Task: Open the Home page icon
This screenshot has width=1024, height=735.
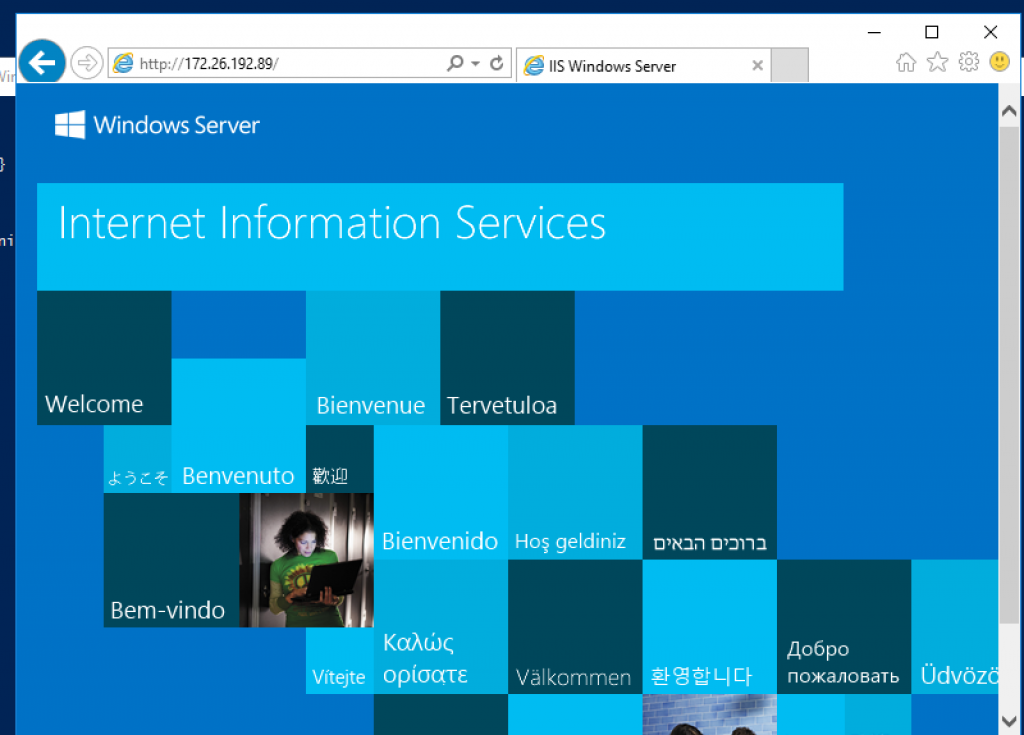Action: pyautogui.click(x=906, y=62)
